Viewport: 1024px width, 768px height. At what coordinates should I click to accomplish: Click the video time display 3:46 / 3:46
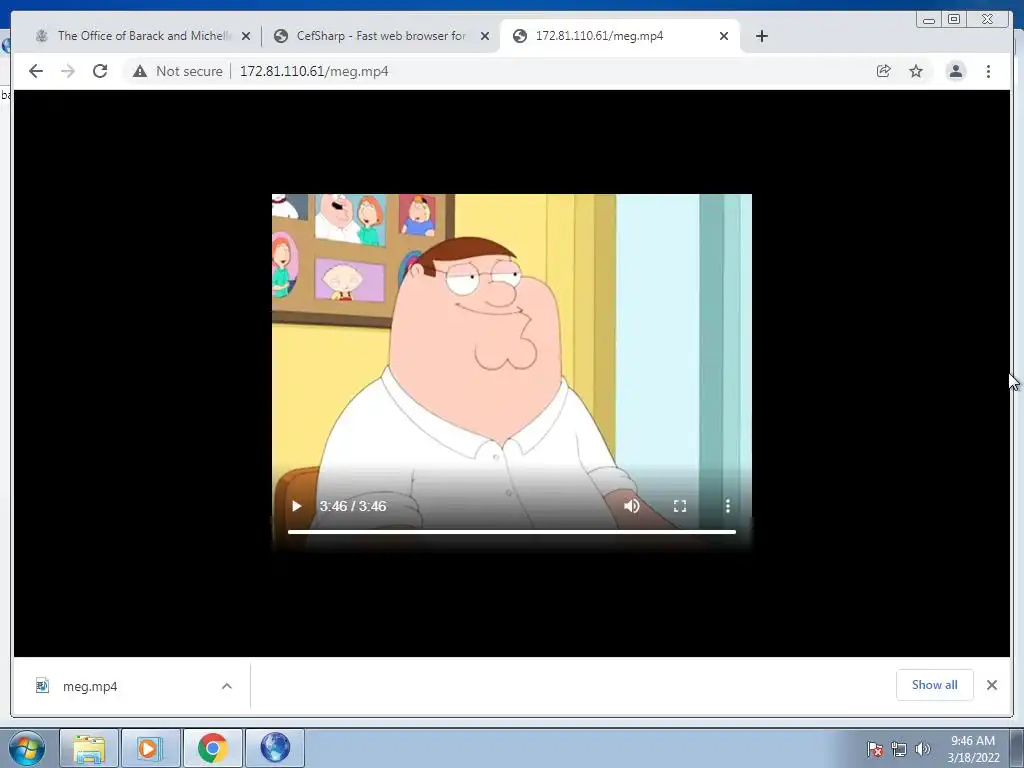pos(353,506)
